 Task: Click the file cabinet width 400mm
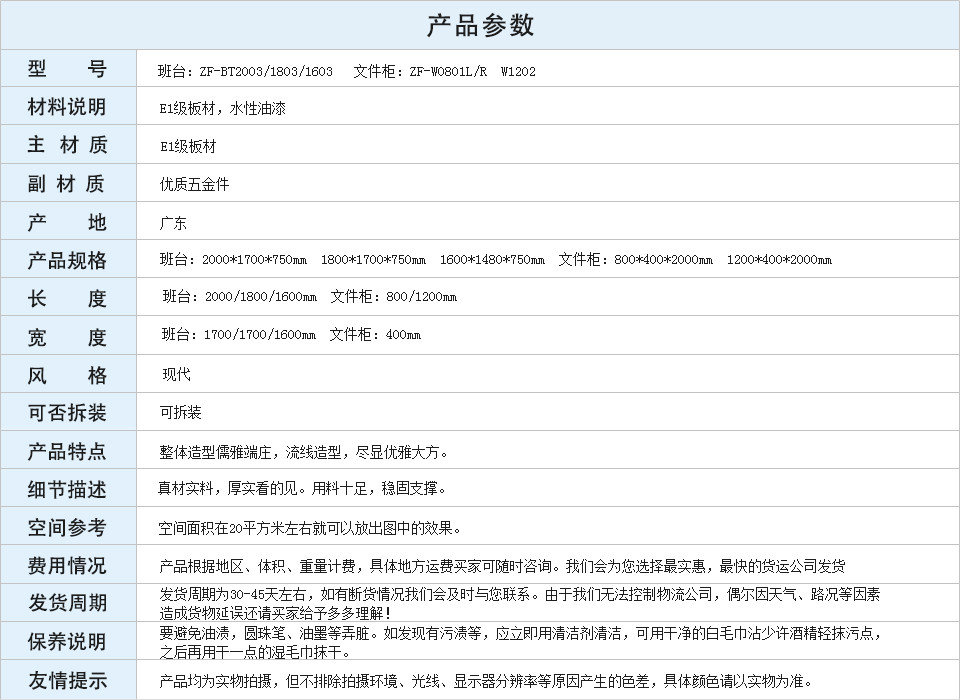(403, 335)
